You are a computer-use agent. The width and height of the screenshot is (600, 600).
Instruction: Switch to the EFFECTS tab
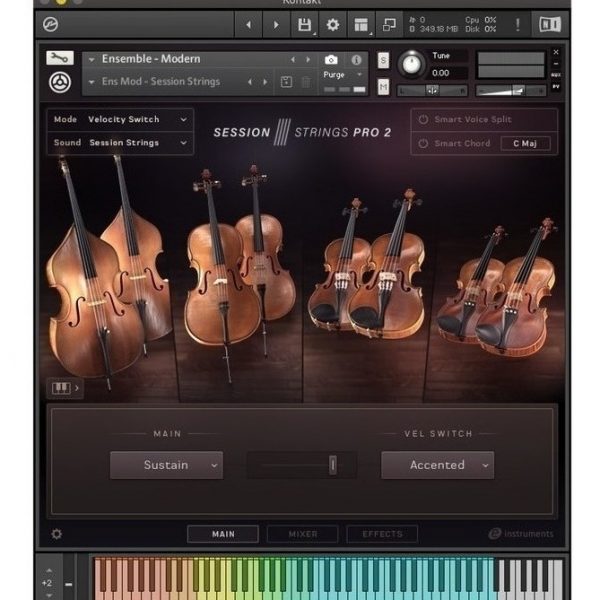click(x=382, y=534)
